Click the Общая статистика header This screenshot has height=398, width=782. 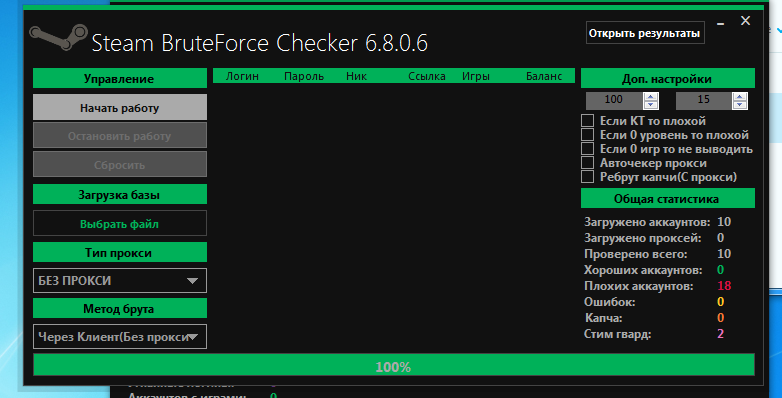(667, 198)
